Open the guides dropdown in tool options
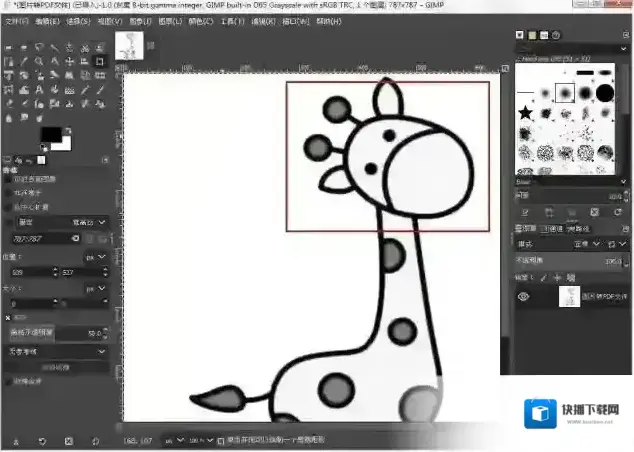 click(57, 351)
